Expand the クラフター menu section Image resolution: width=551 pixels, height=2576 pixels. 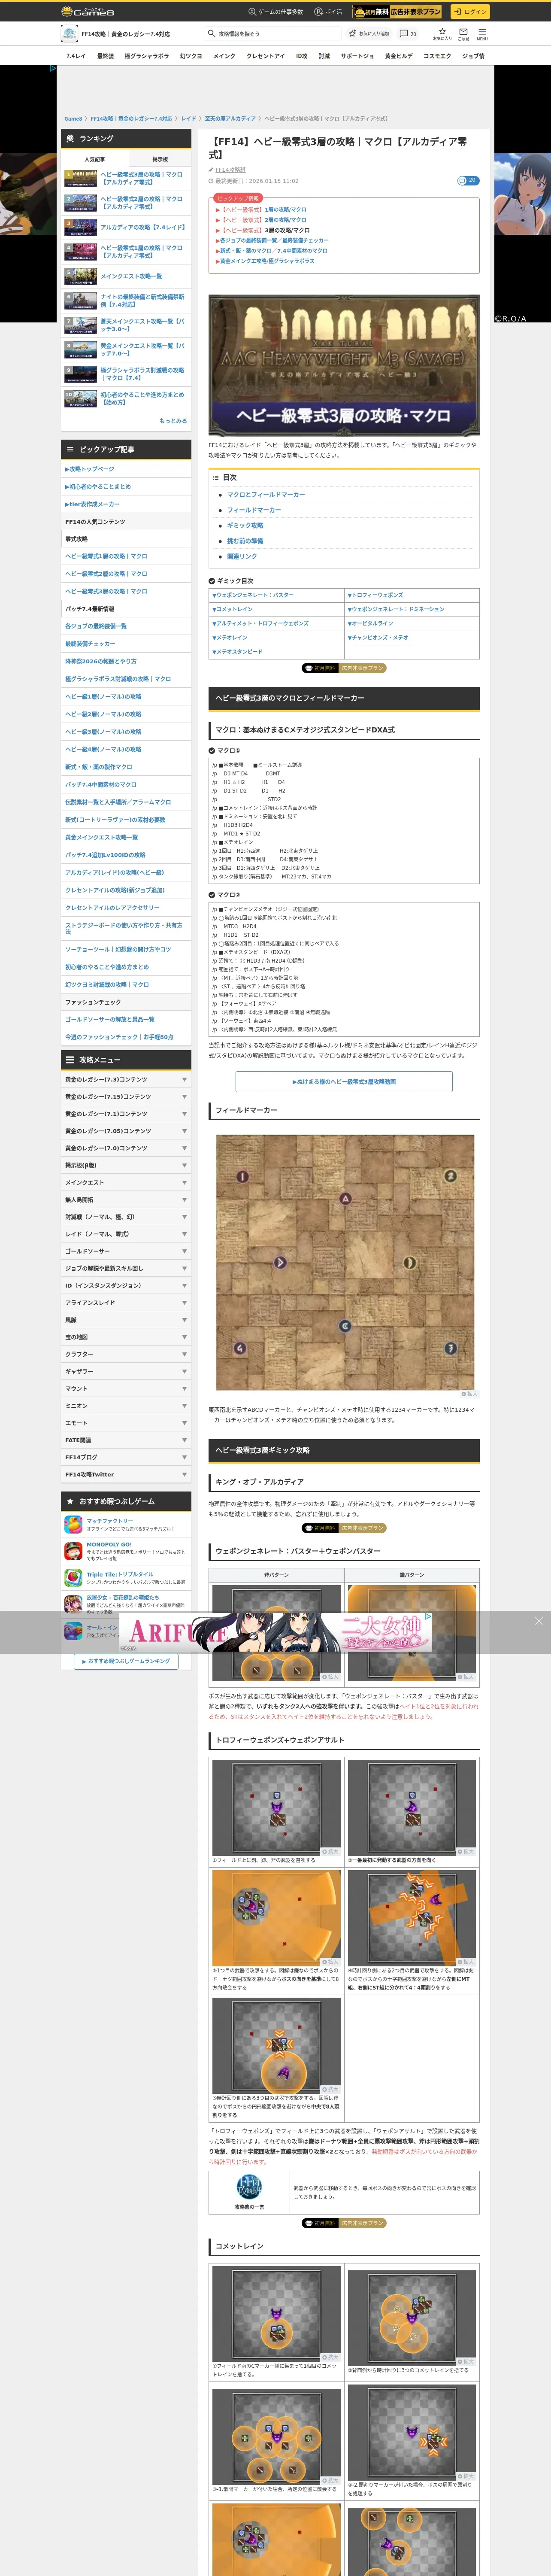click(126, 1355)
